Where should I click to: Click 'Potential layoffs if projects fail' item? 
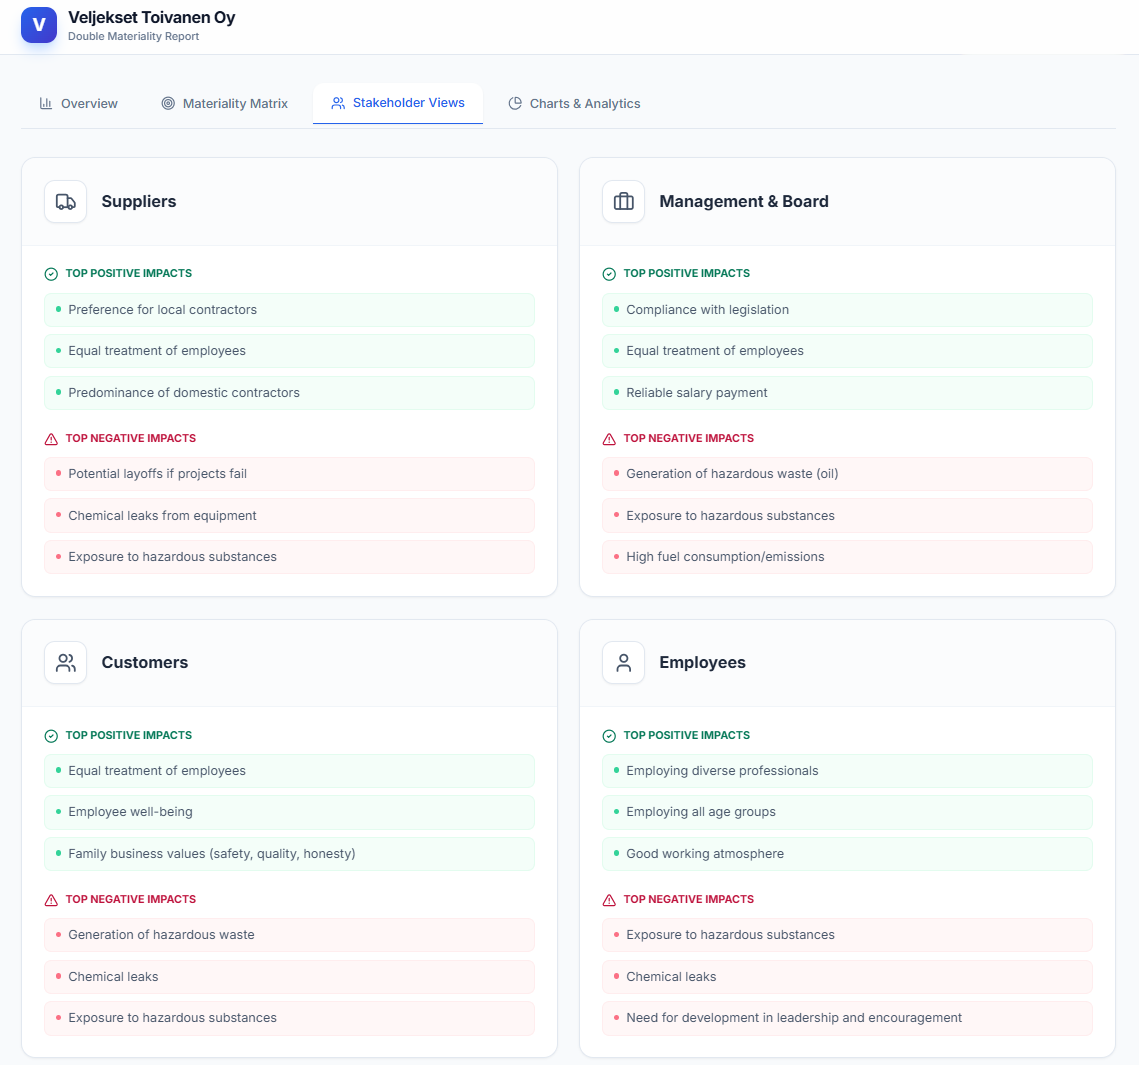[x=289, y=474]
